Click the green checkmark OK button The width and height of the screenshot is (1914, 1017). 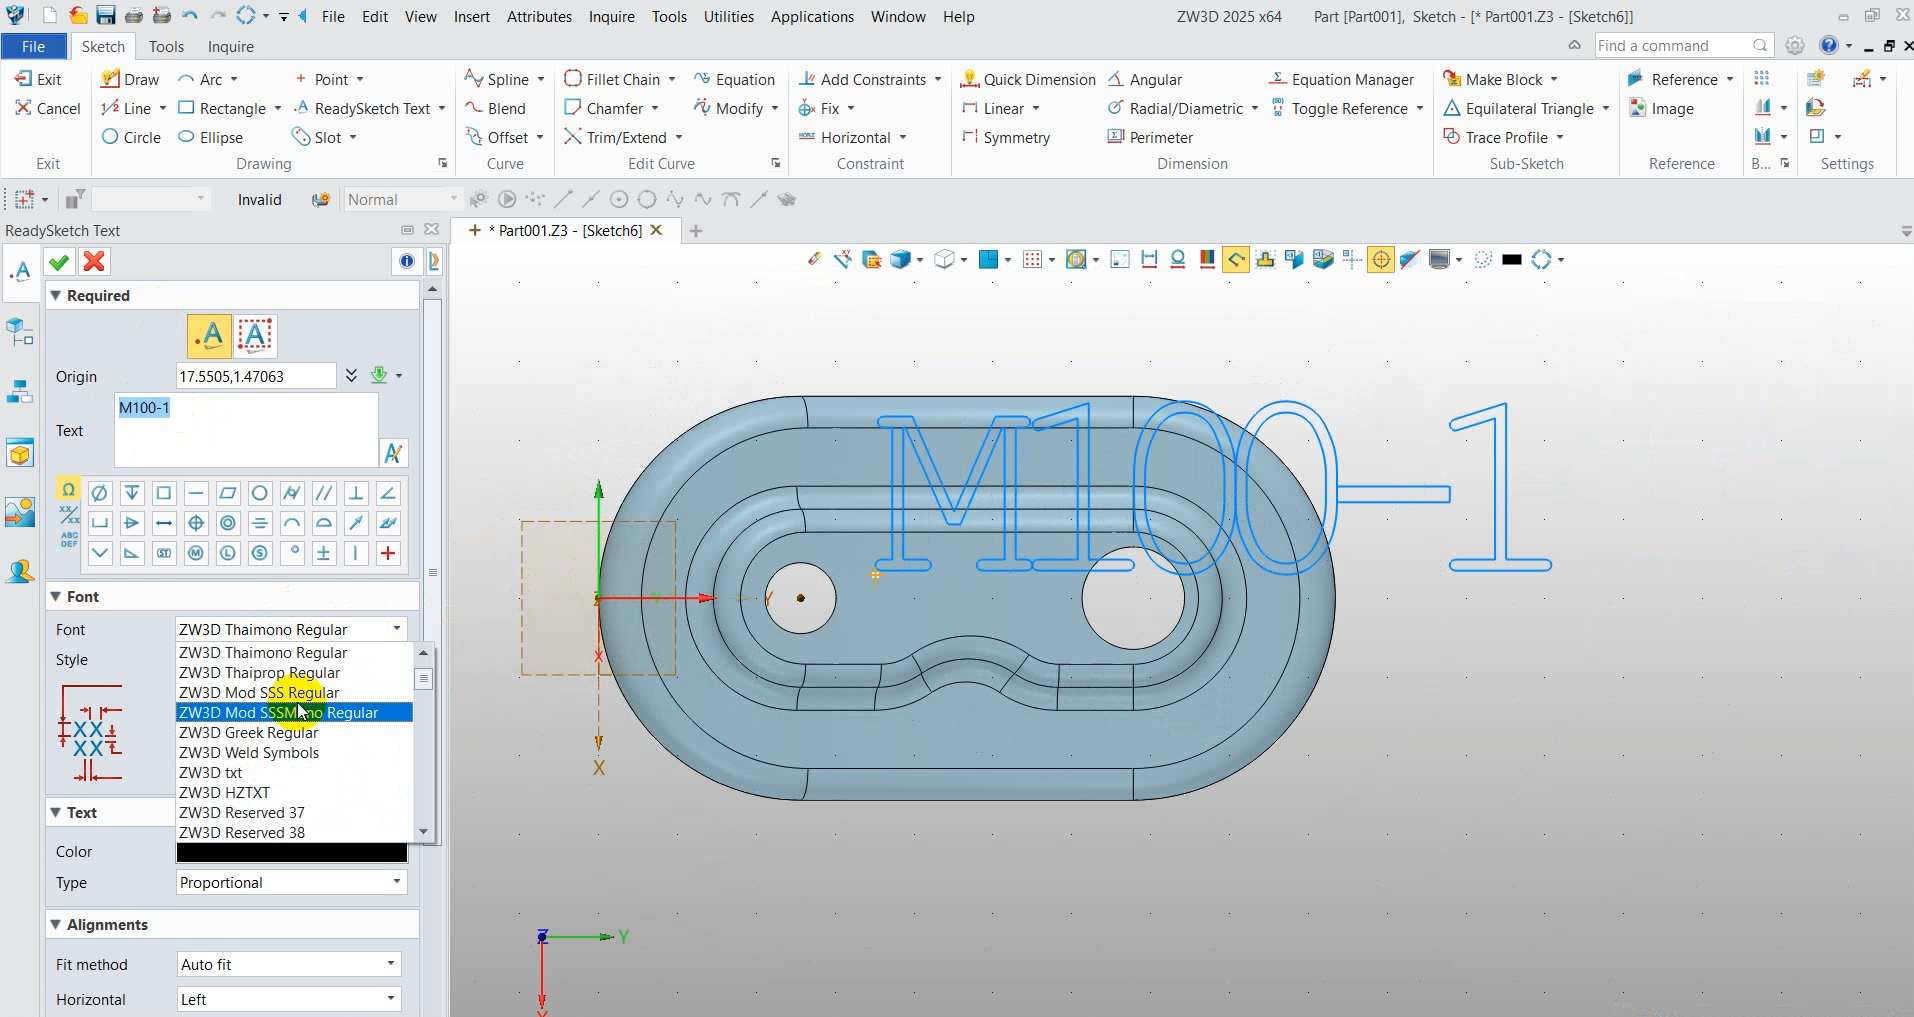[x=59, y=262]
